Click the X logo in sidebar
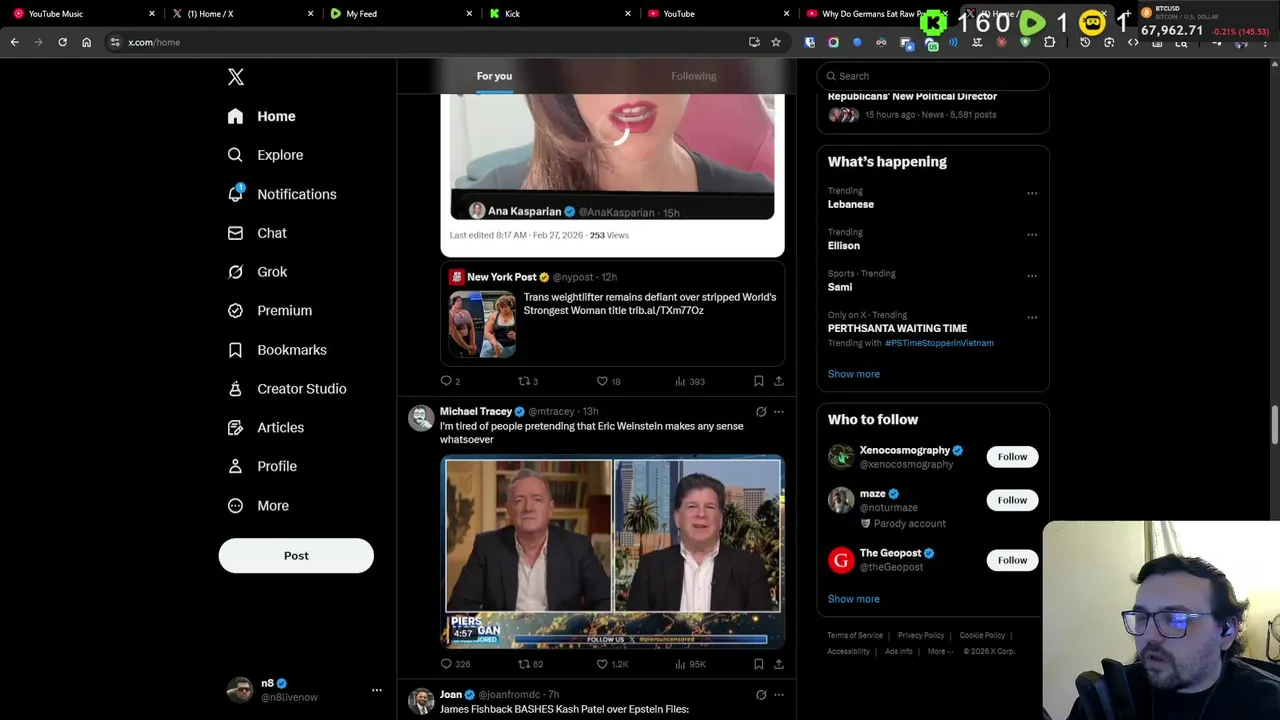1280x720 pixels. [235, 77]
